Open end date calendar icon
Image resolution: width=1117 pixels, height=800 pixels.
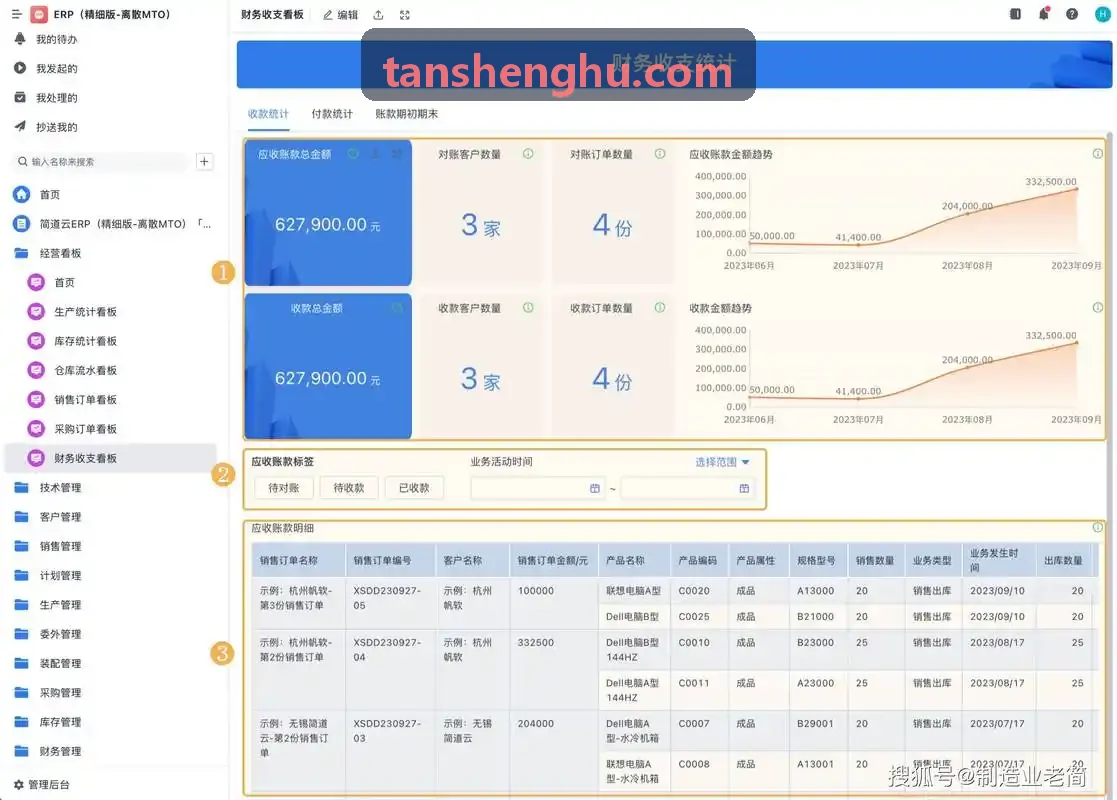coord(744,488)
